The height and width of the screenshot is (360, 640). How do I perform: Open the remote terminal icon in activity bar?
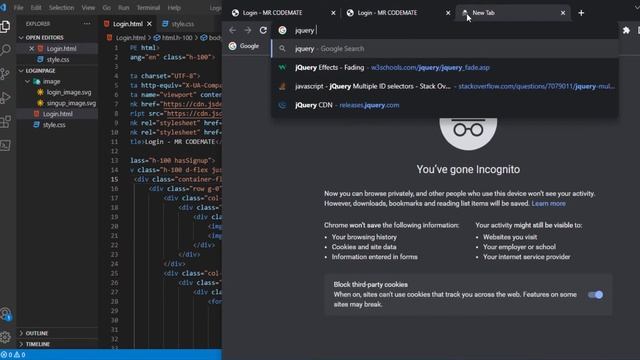coord(5,145)
